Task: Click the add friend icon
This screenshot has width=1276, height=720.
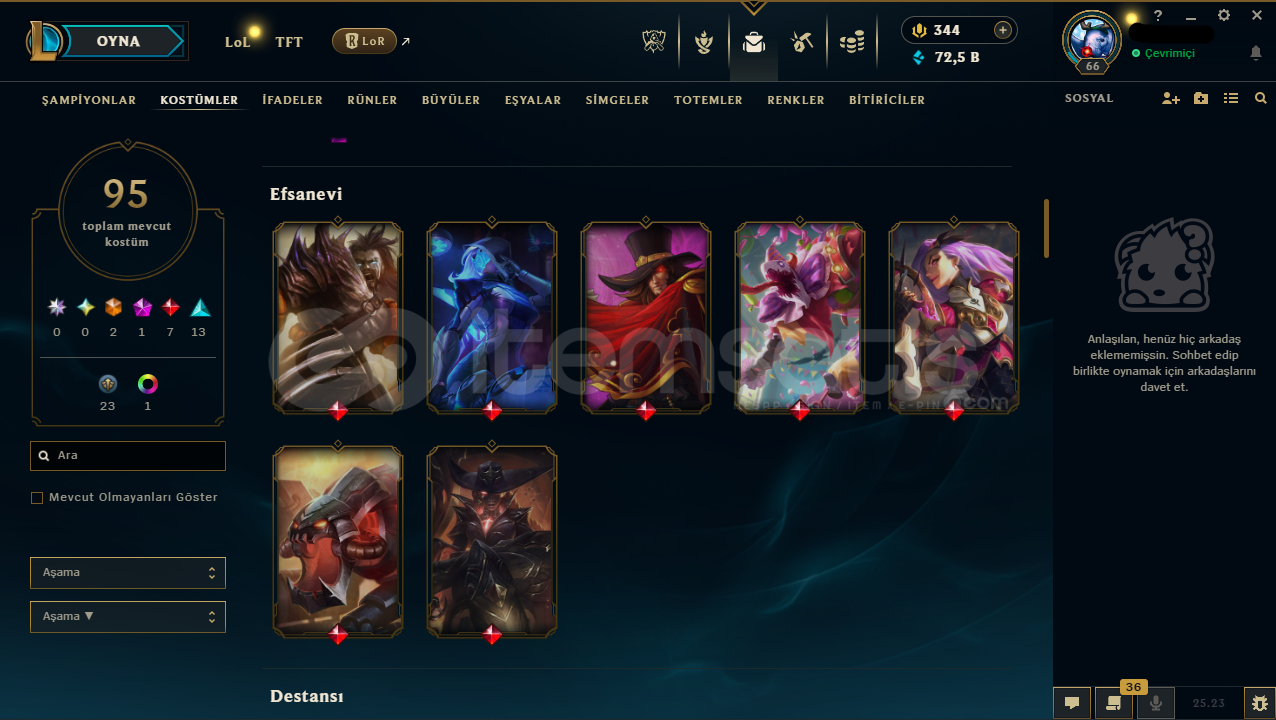Action: (1171, 99)
